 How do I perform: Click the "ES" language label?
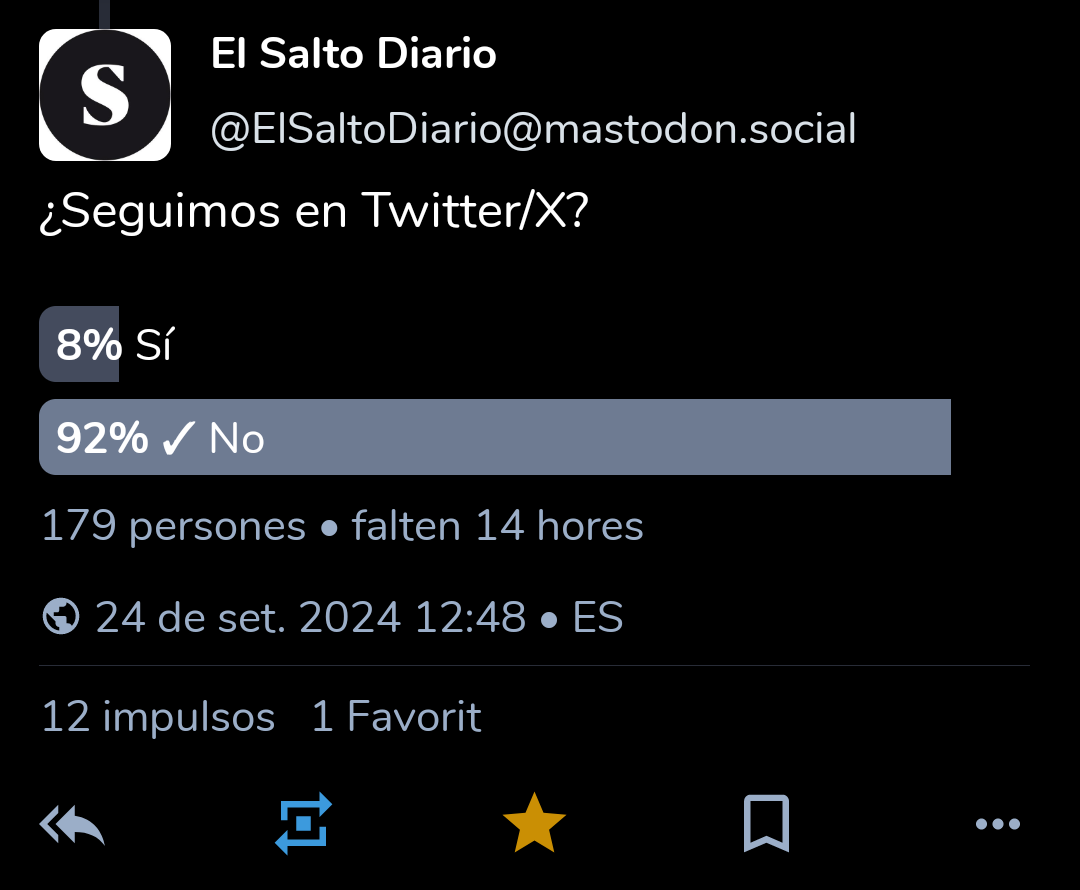point(598,618)
